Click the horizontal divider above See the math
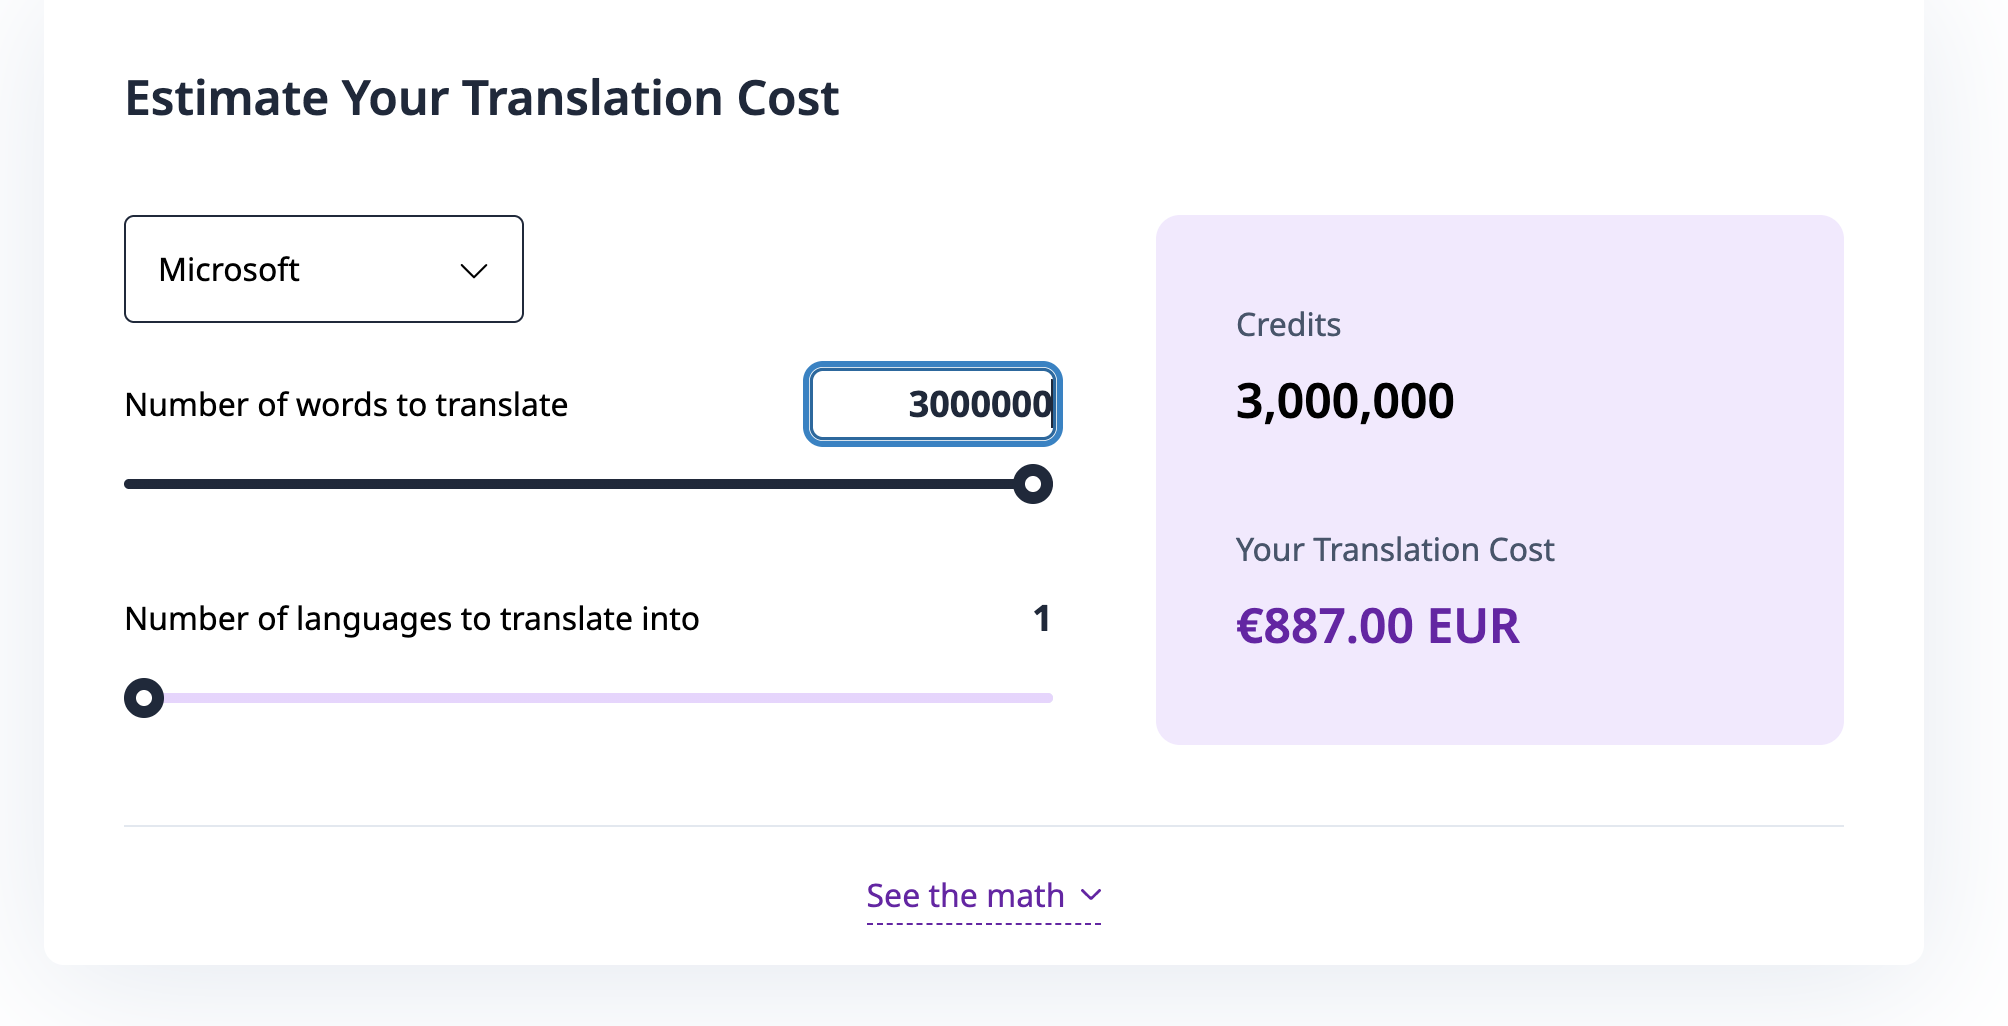 pyautogui.click(x=984, y=826)
